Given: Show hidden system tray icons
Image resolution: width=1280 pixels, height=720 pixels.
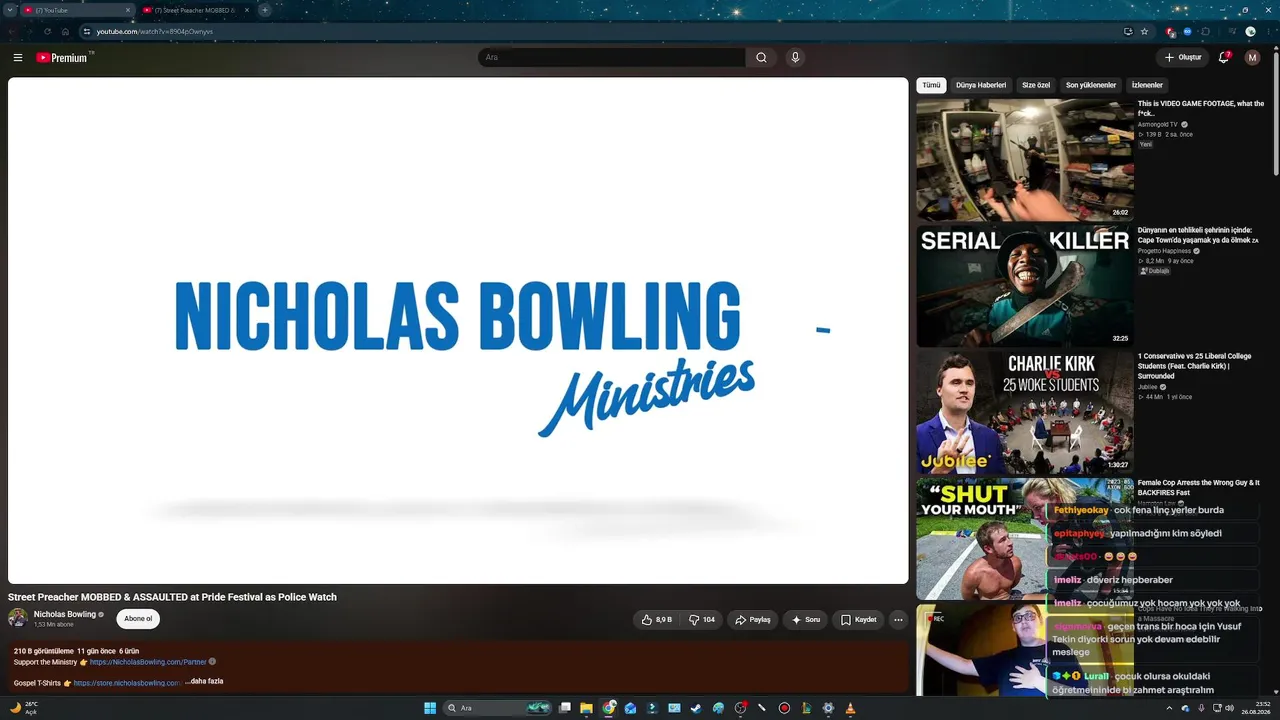Looking at the screenshot, I should (x=1169, y=708).
